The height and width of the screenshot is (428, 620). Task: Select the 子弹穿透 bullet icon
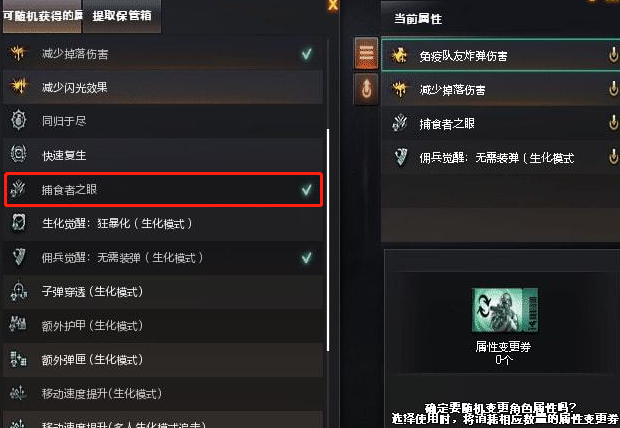(19, 291)
